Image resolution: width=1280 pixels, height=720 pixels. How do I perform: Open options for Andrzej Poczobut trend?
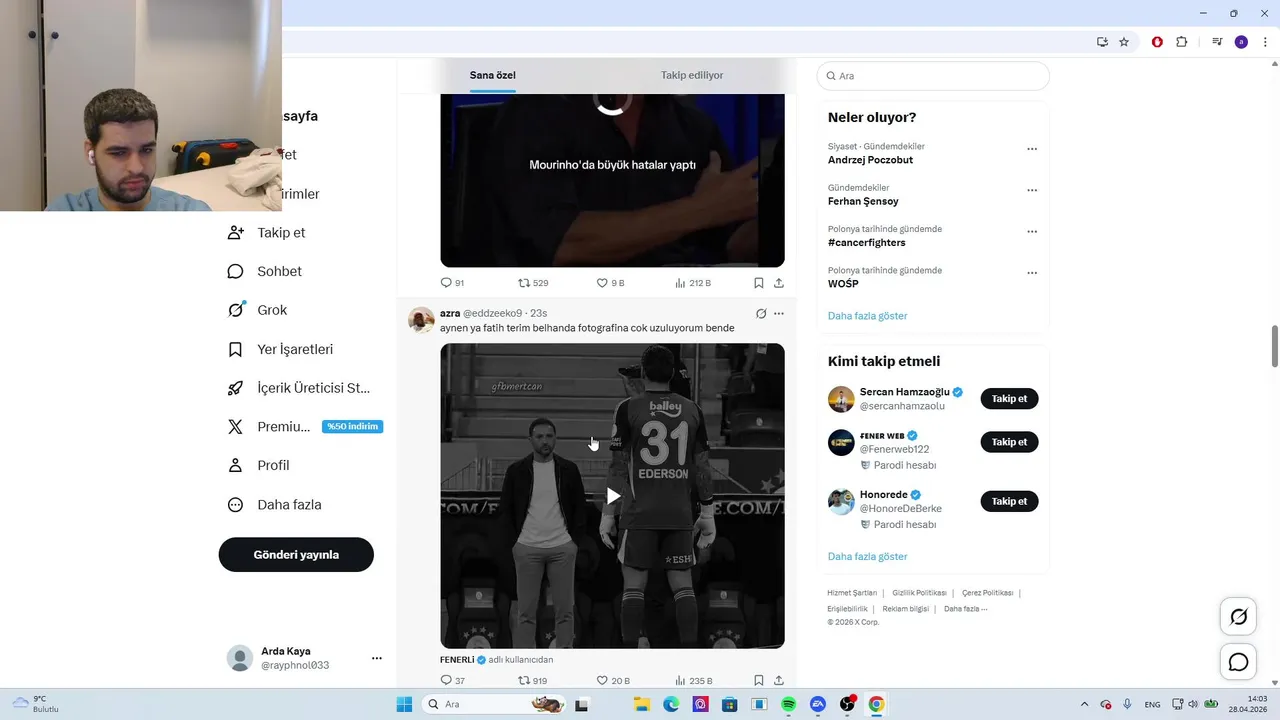point(1032,149)
